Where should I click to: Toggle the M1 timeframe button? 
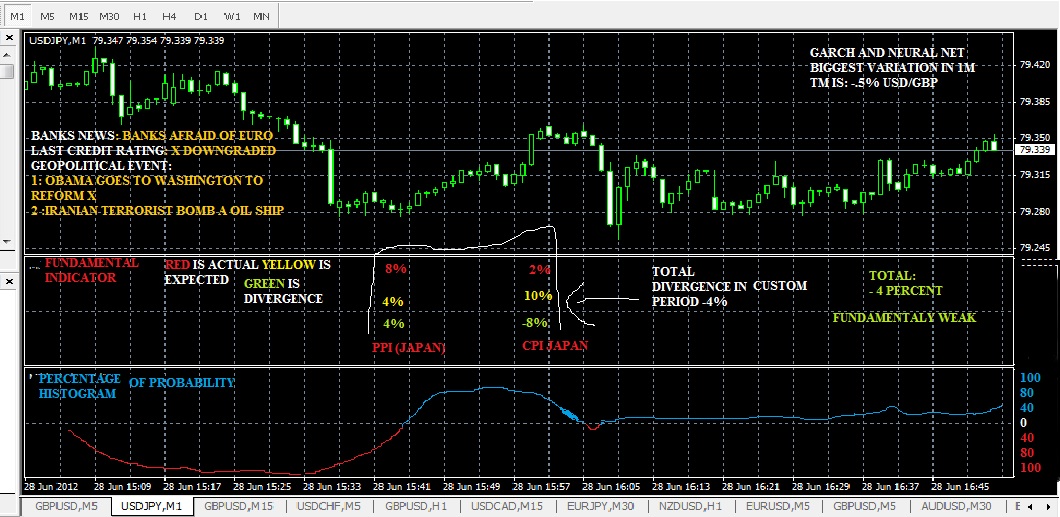(18, 15)
